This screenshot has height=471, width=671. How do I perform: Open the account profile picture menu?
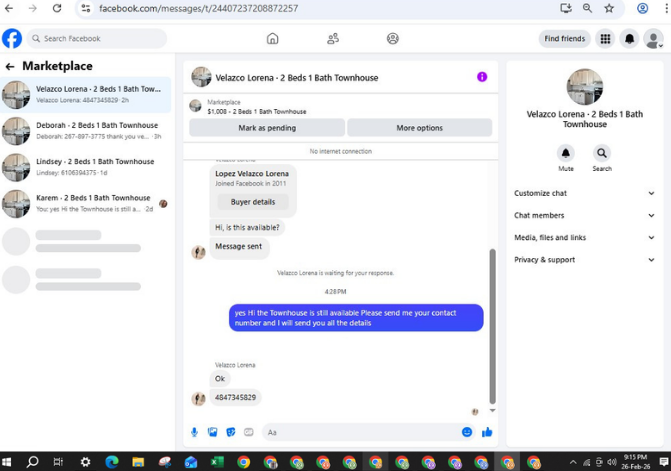tap(653, 39)
